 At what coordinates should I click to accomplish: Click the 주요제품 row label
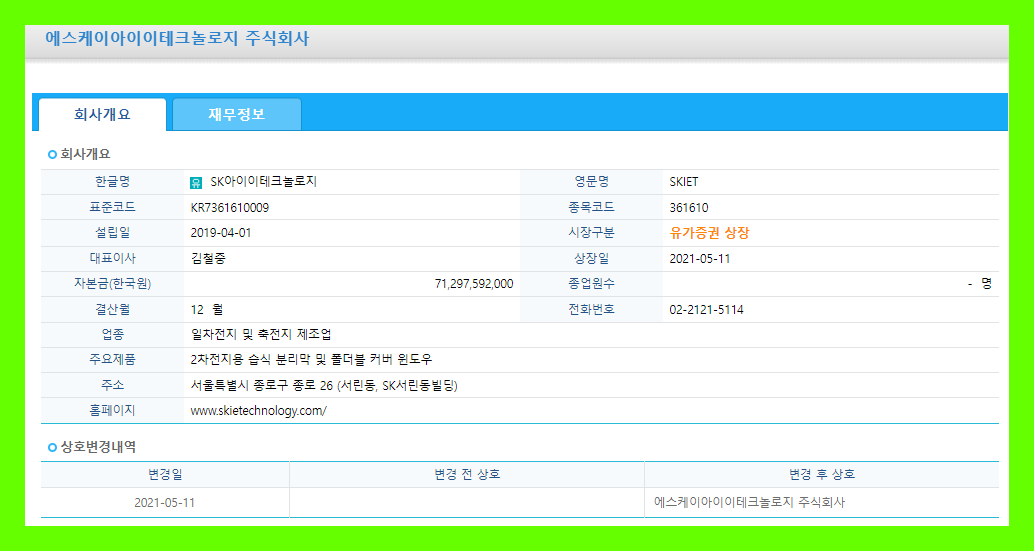click(x=113, y=360)
